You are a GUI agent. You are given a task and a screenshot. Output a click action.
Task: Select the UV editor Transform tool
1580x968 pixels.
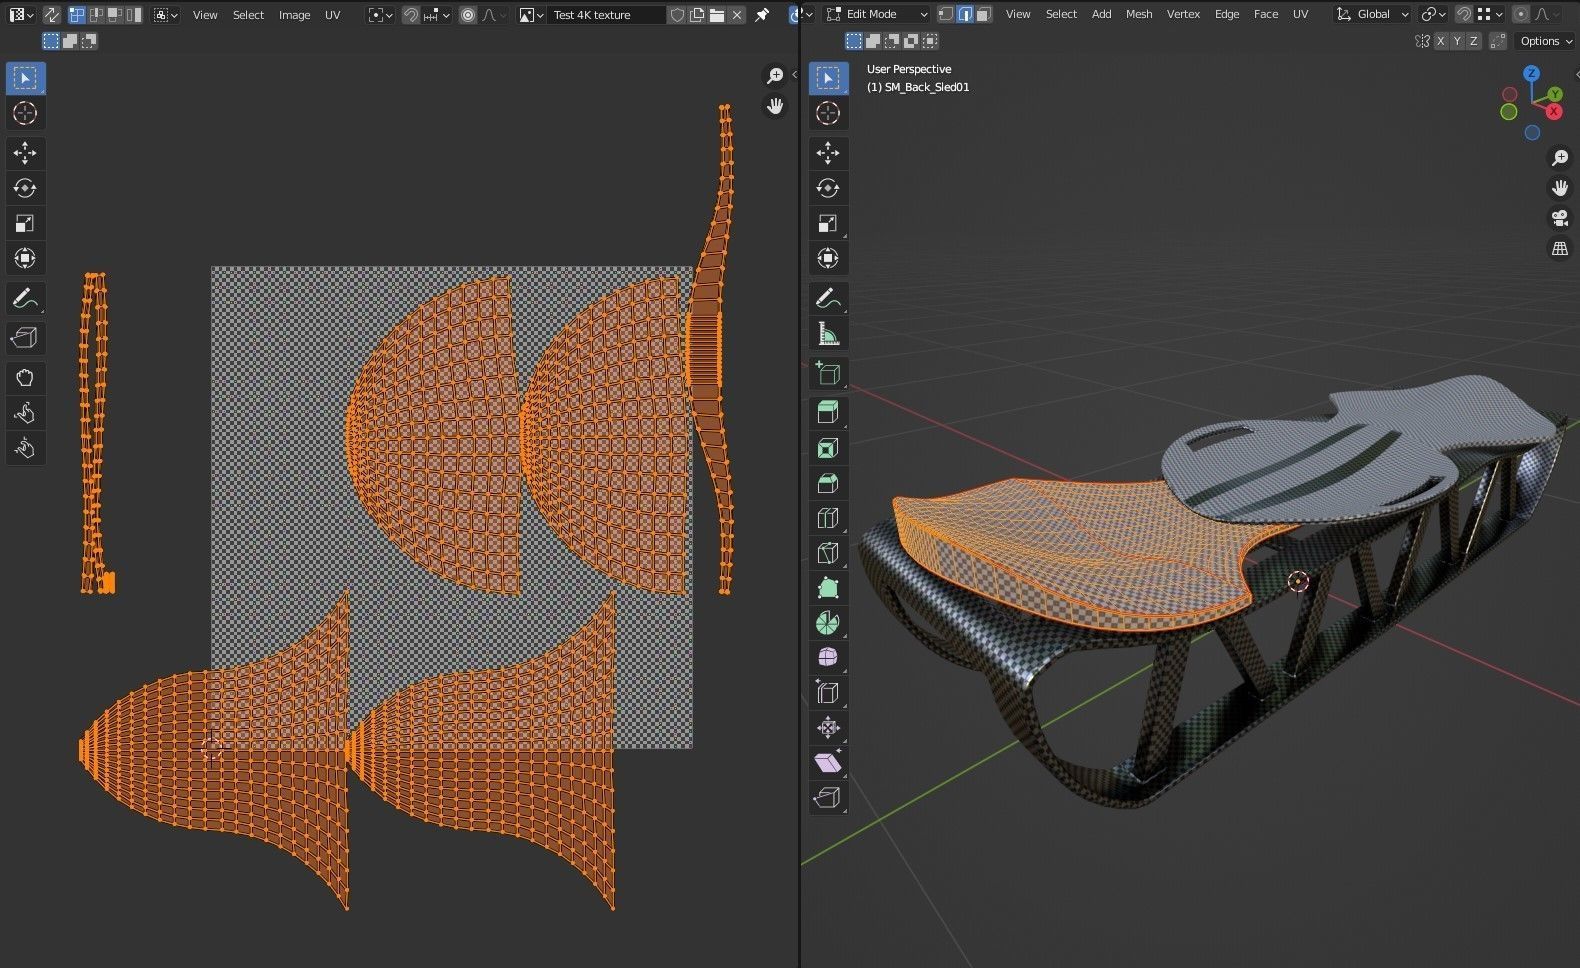[25, 258]
